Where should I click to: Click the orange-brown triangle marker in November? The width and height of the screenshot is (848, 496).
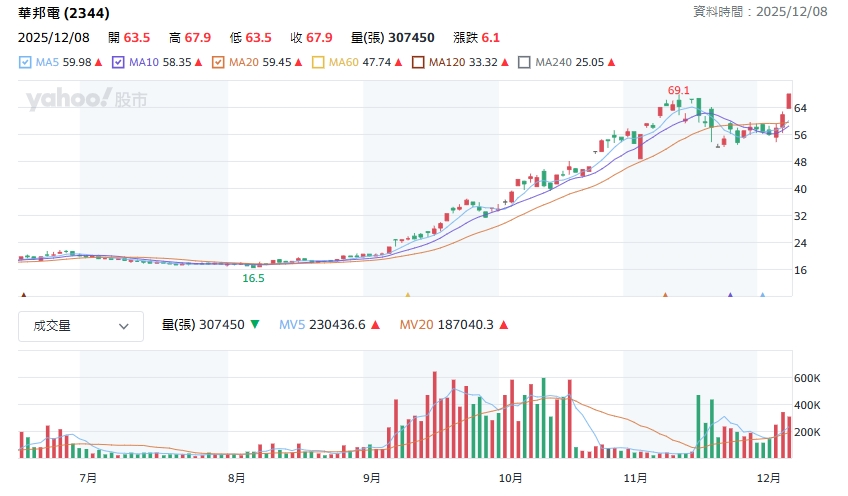click(x=665, y=295)
